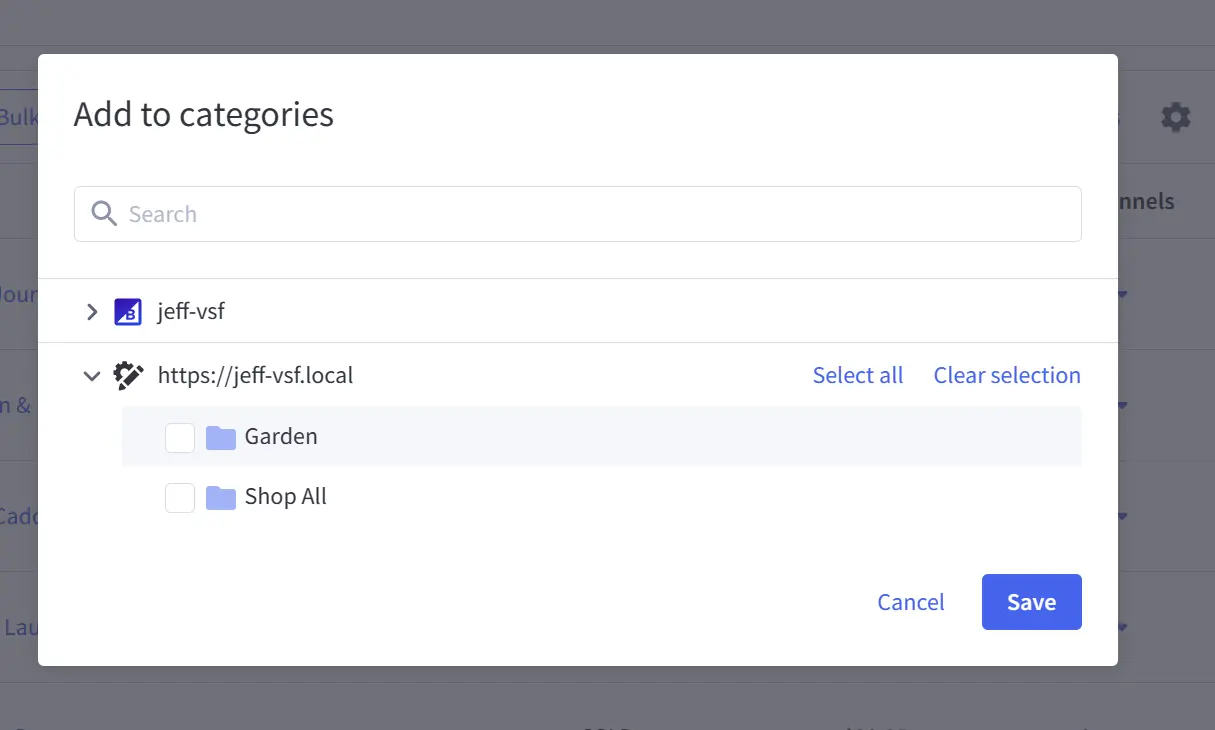Check the Garden category checkbox

pos(179,436)
